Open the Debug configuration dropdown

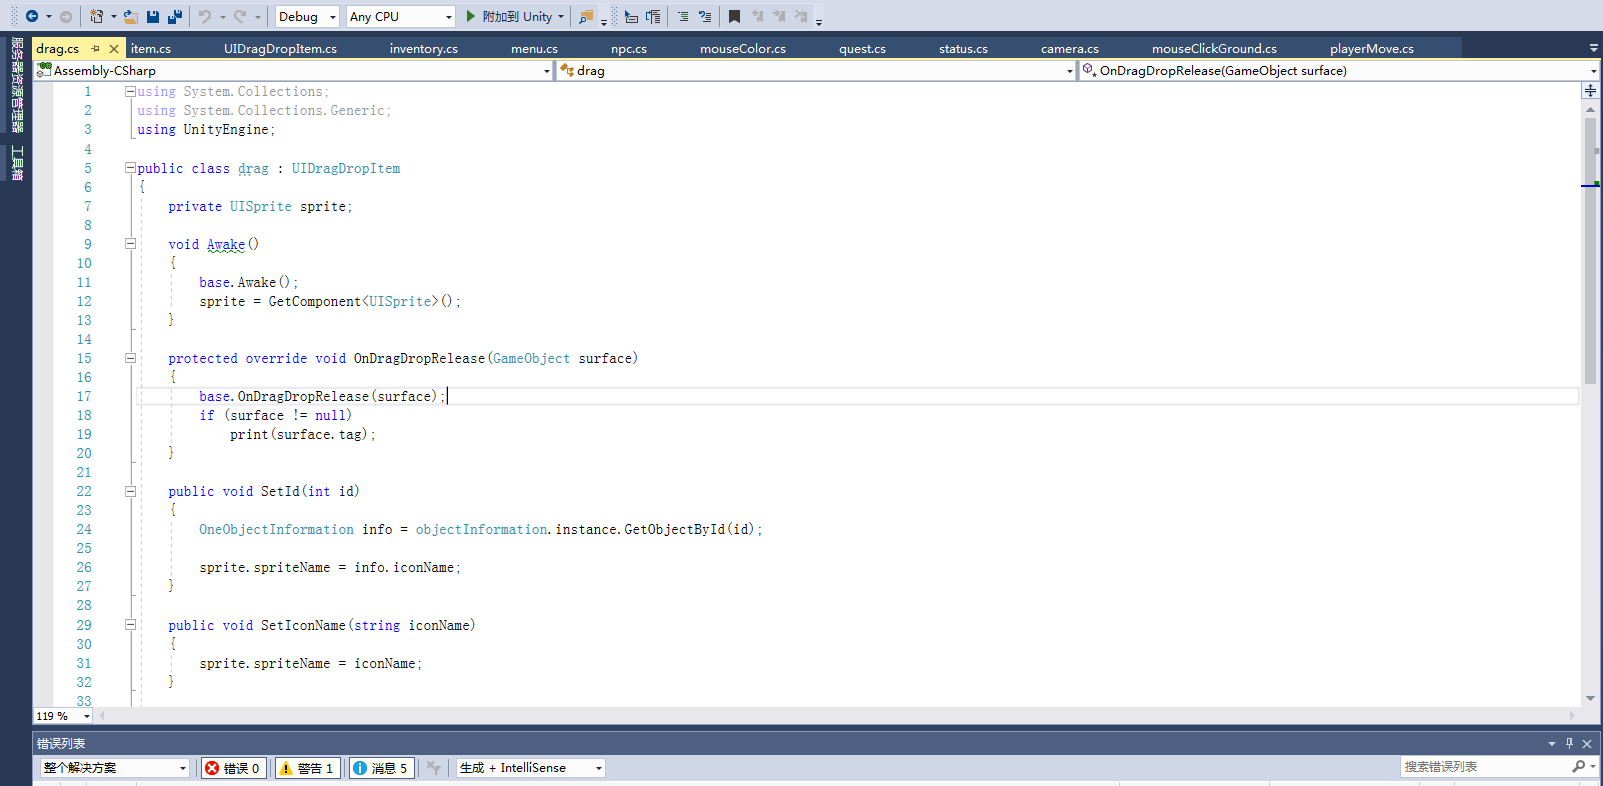[307, 16]
